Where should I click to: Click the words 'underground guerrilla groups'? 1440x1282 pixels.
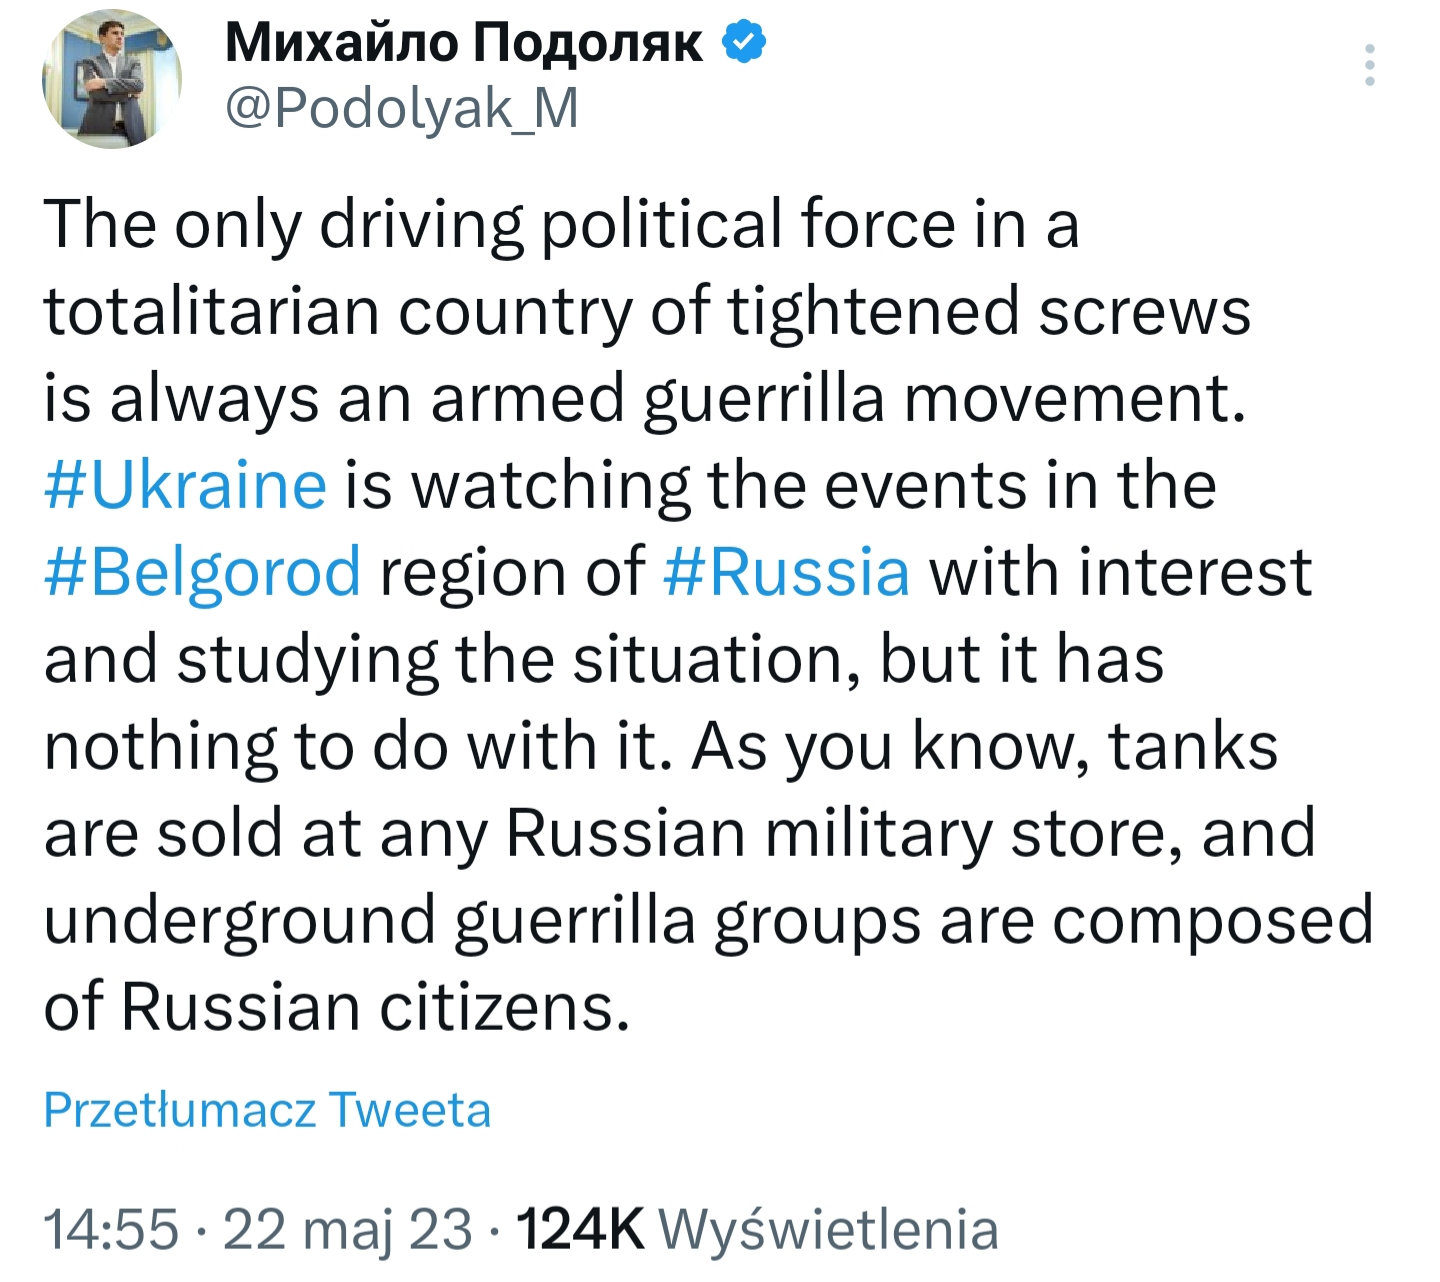483,920
